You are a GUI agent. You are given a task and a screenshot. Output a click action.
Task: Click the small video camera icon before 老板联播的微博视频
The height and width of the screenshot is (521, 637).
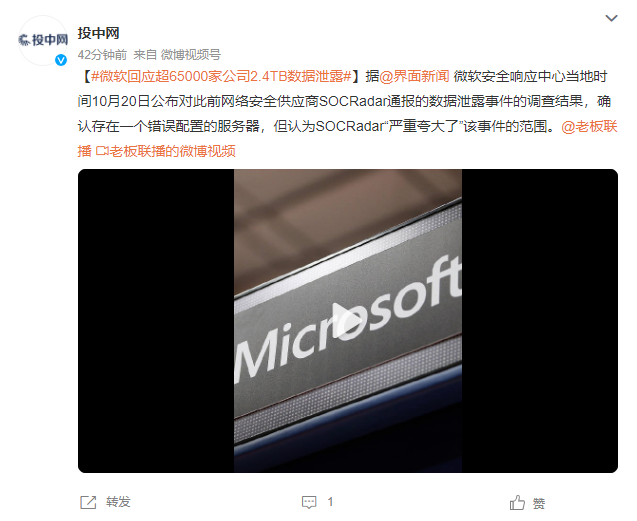[x=102, y=151]
